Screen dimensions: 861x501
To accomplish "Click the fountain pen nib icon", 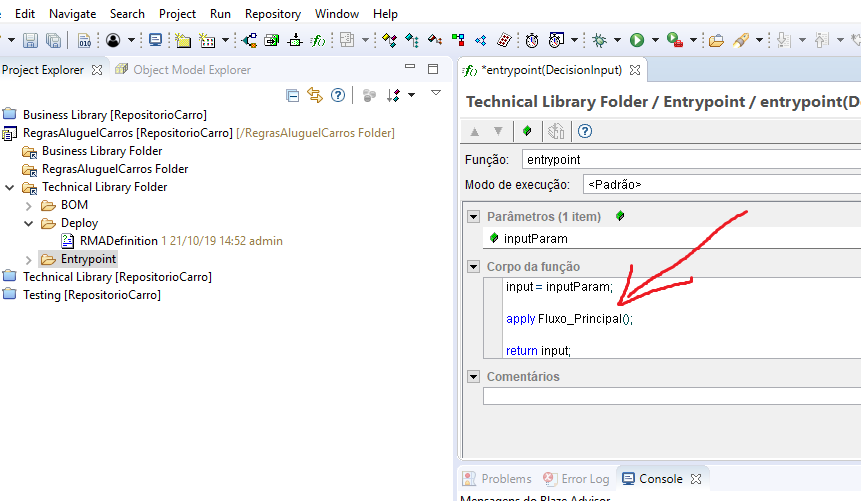I will [x=741, y=40].
